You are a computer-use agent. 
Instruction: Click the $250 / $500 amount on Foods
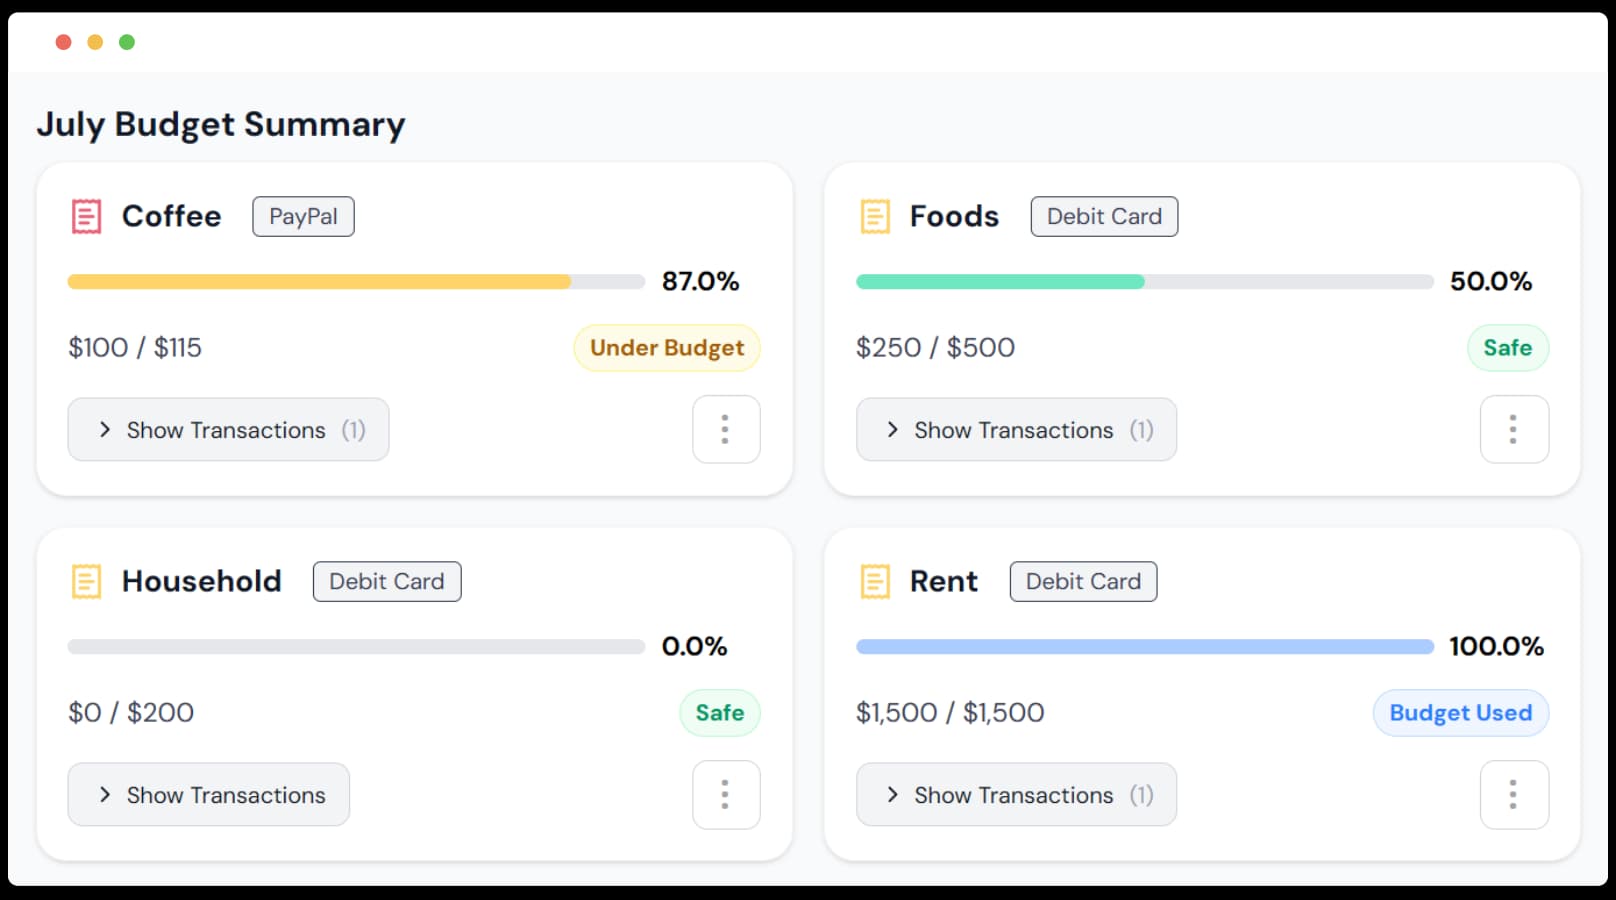point(935,348)
